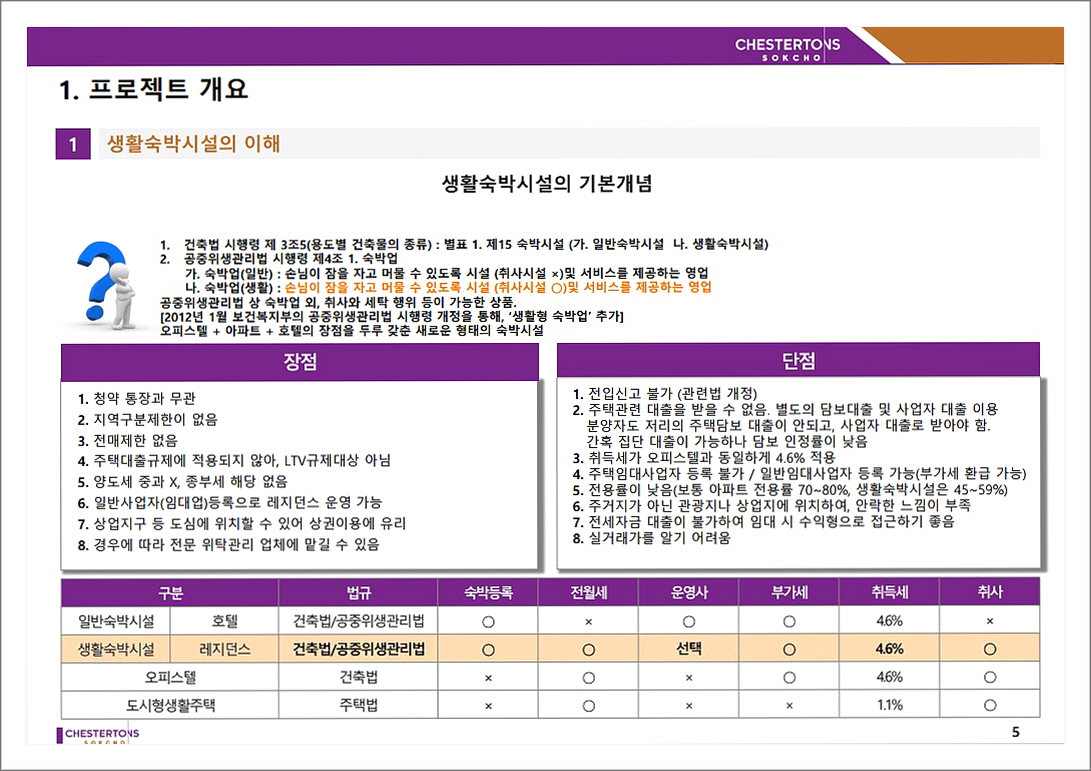Select disadvantage 3 about 취득세 4.6% 적용
The image size is (1091, 771).
pyautogui.click(x=703, y=458)
